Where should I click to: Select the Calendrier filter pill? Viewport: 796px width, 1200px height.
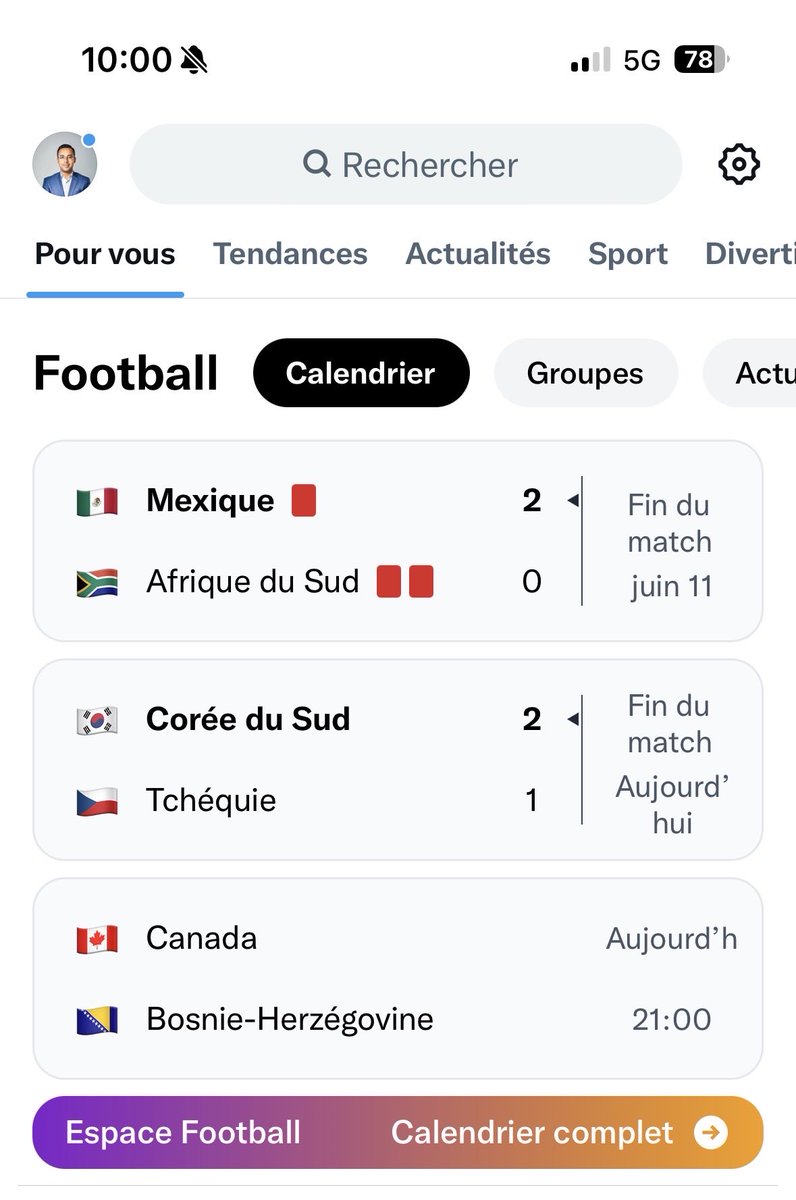(x=361, y=373)
